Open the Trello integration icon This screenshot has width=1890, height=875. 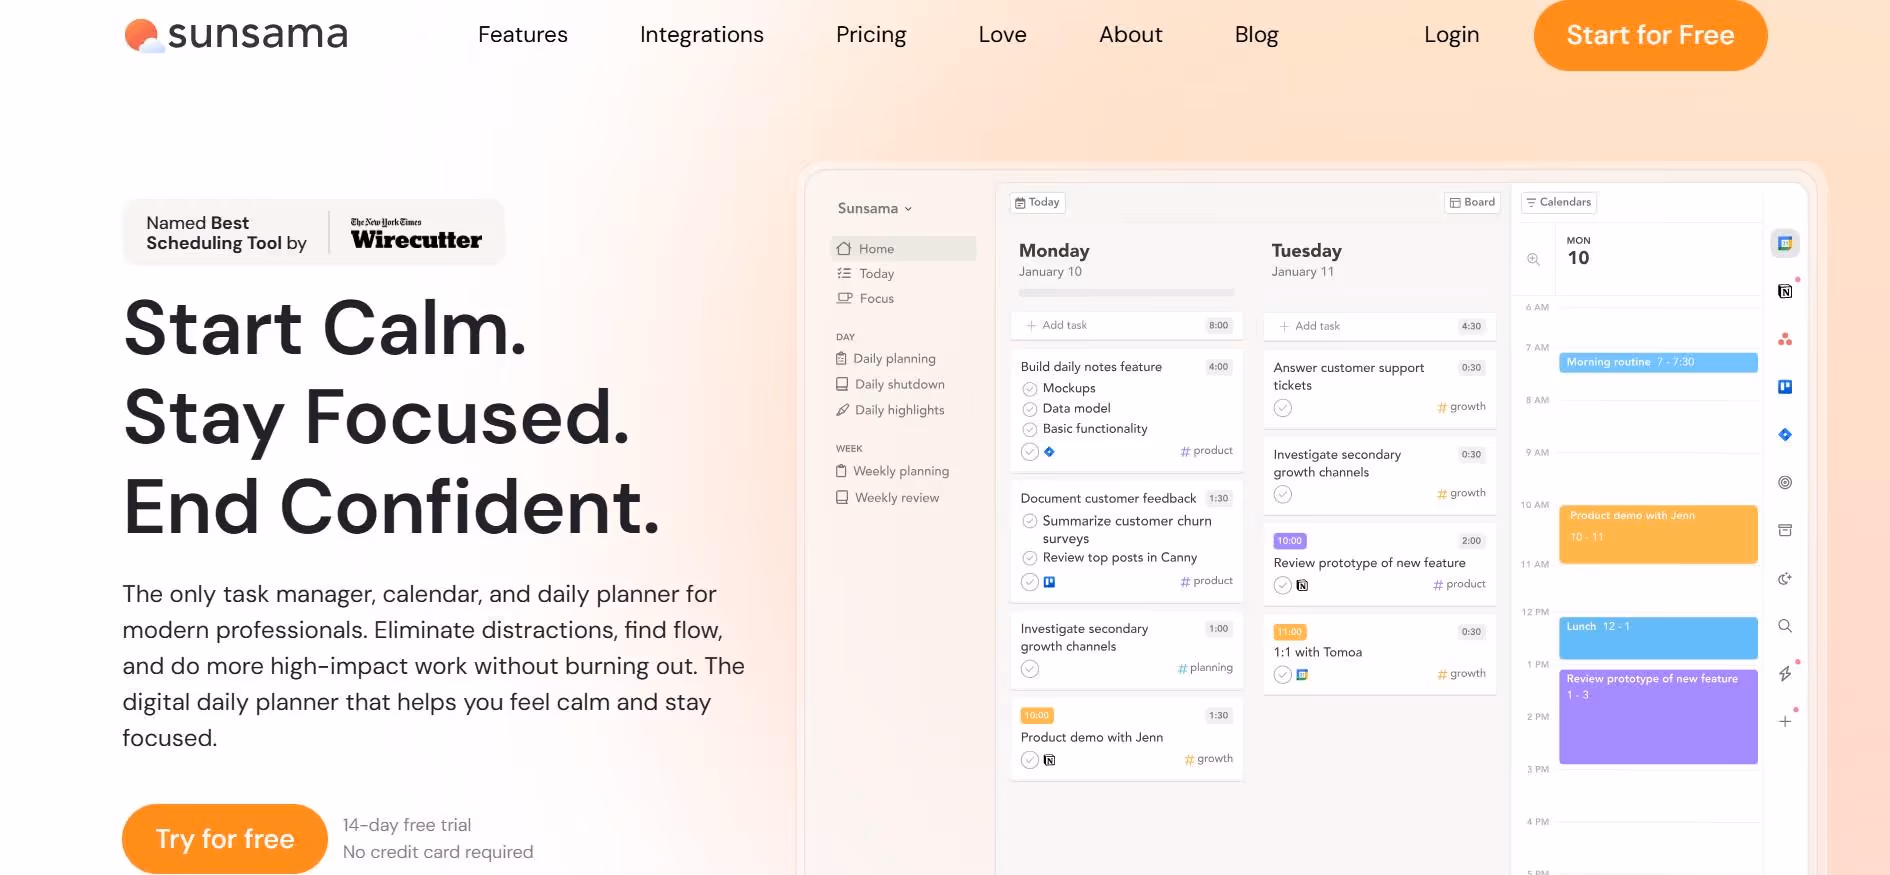(1785, 387)
